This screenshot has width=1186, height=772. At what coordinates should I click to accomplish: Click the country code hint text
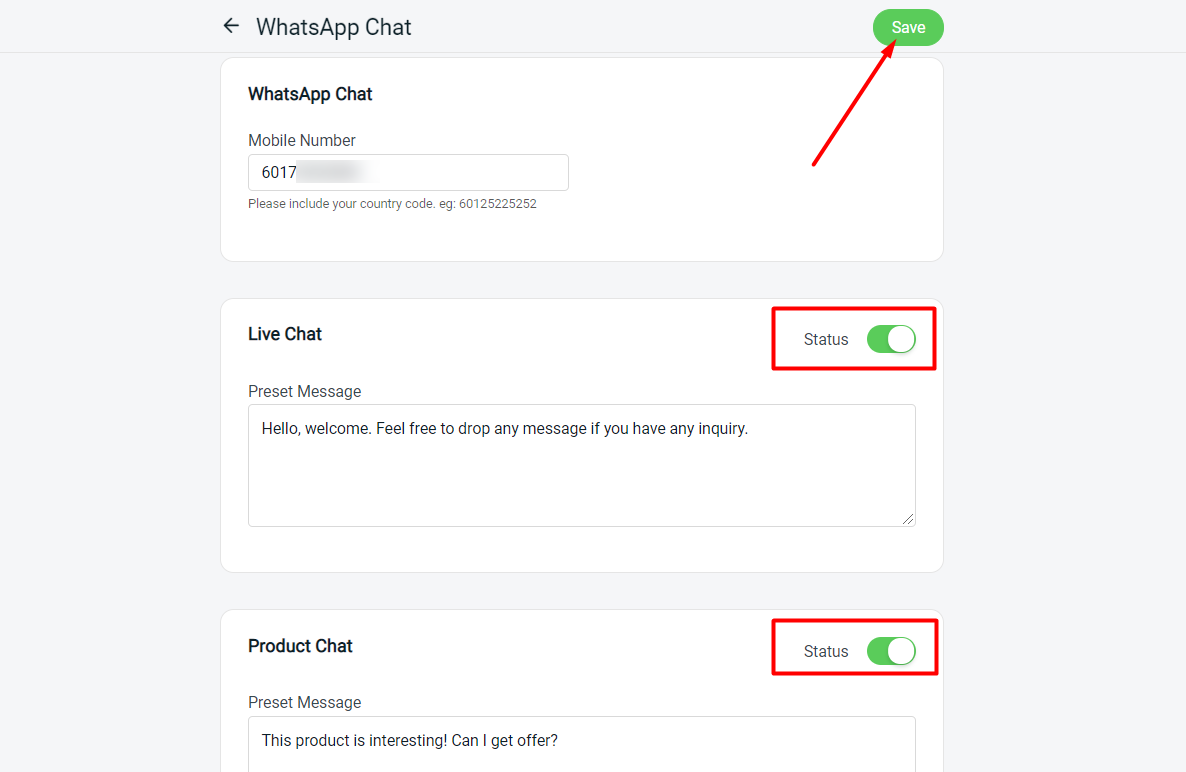392,204
